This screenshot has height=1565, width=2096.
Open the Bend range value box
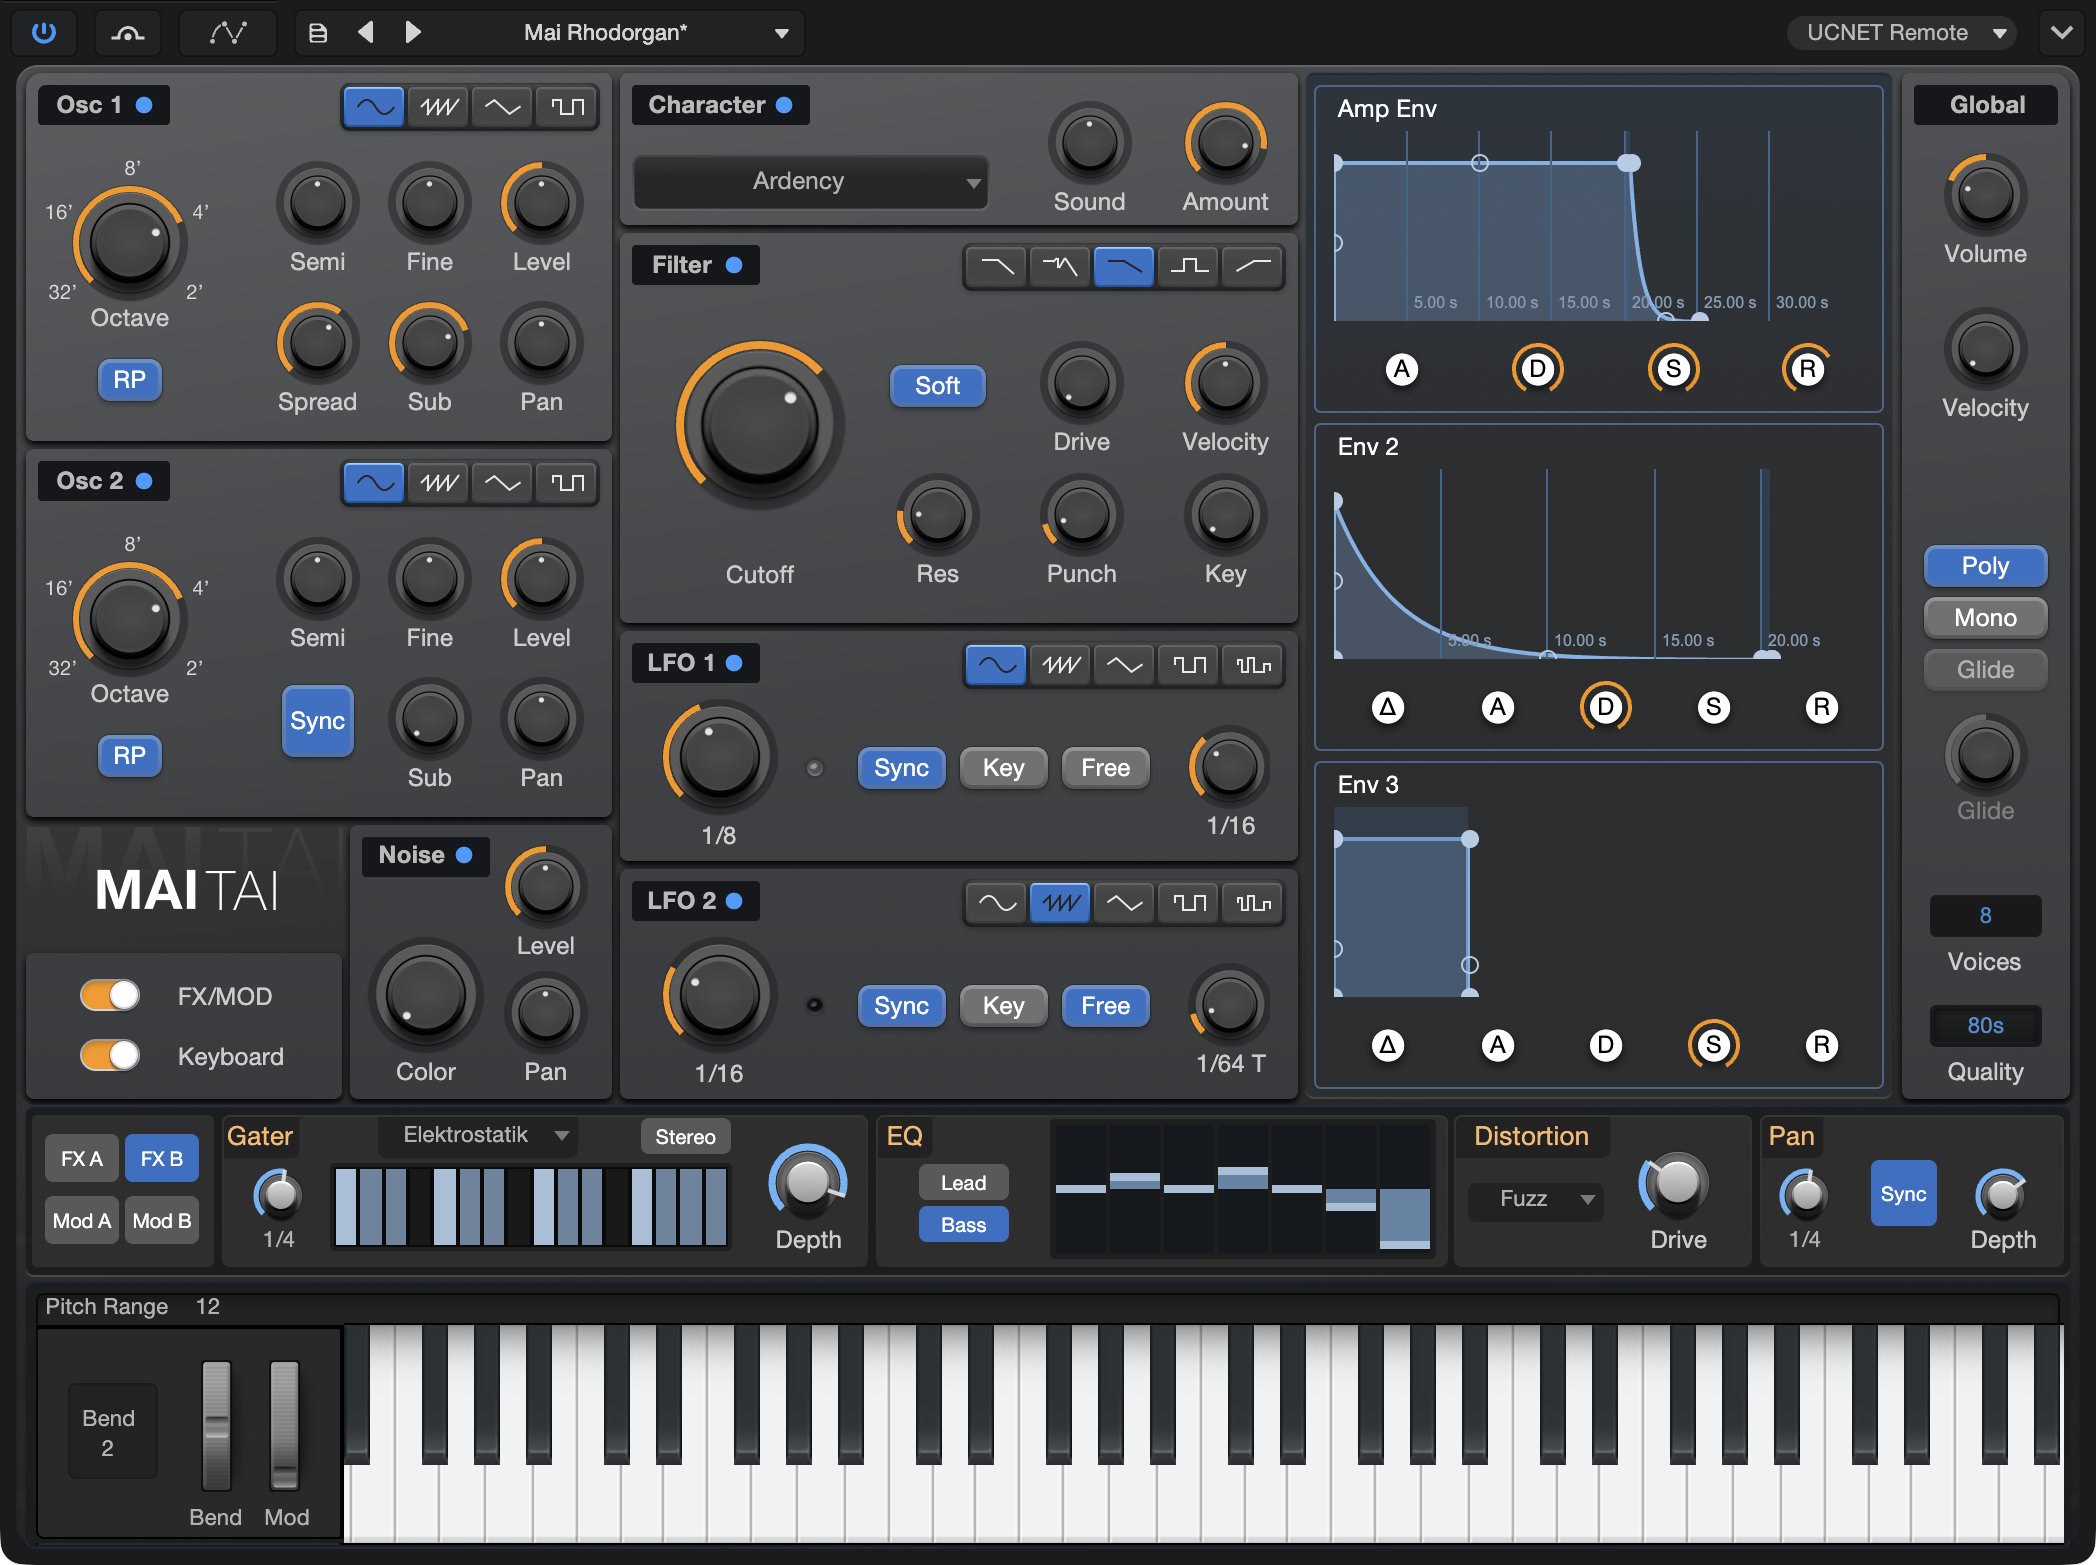pos(111,1431)
